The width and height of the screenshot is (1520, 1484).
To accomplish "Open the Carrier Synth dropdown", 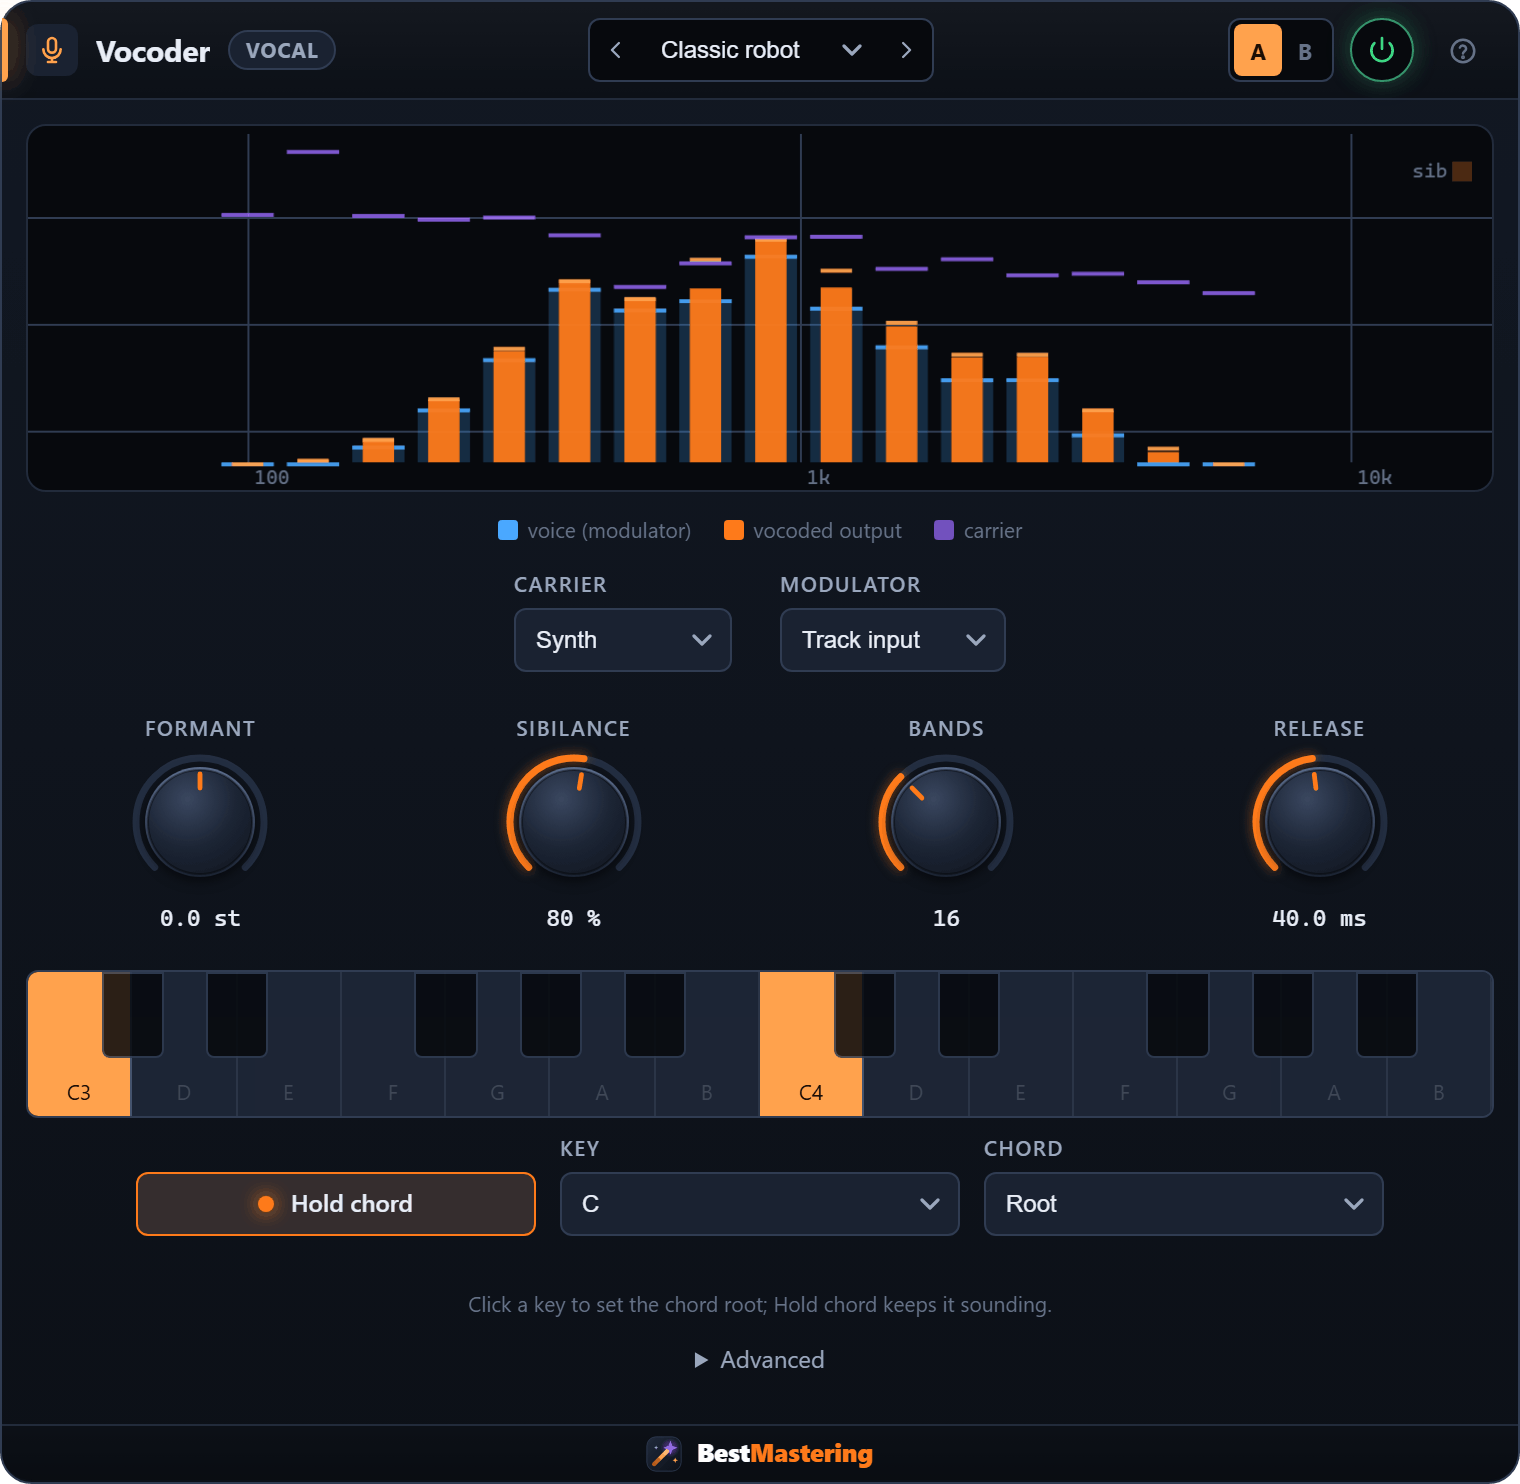I will click(623, 640).
